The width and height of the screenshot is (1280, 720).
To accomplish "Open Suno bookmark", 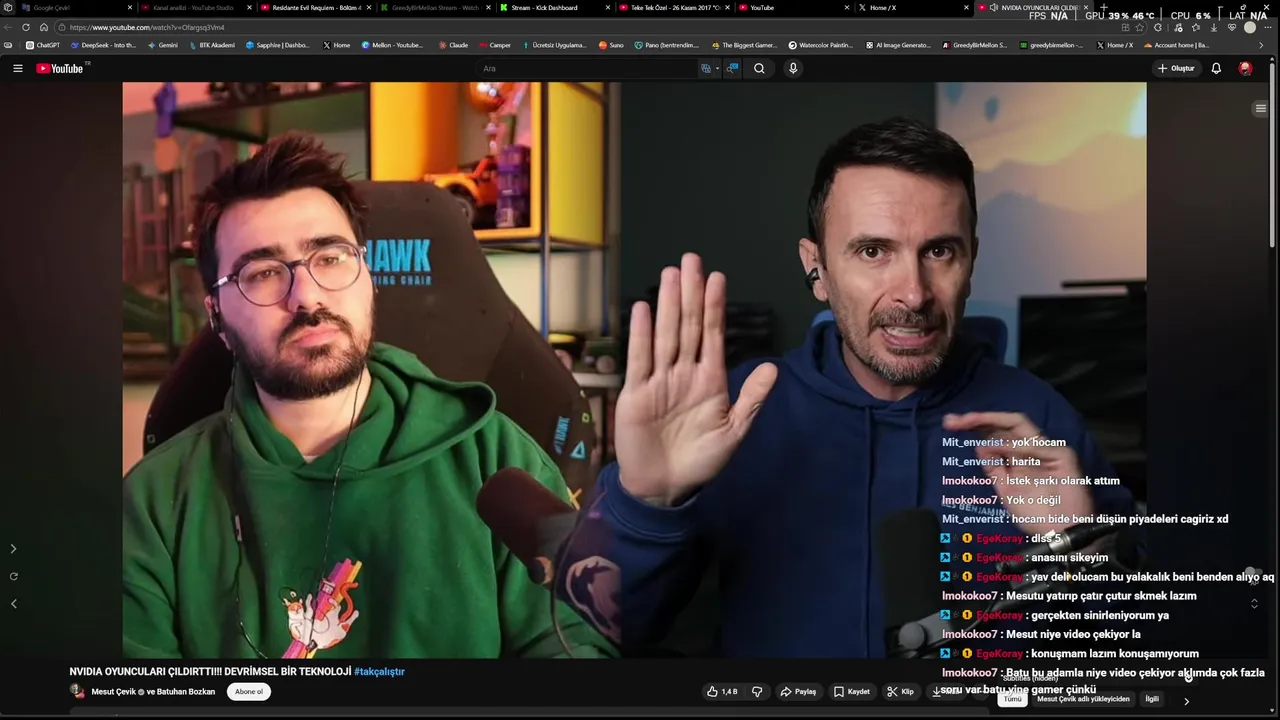I will (x=611, y=45).
